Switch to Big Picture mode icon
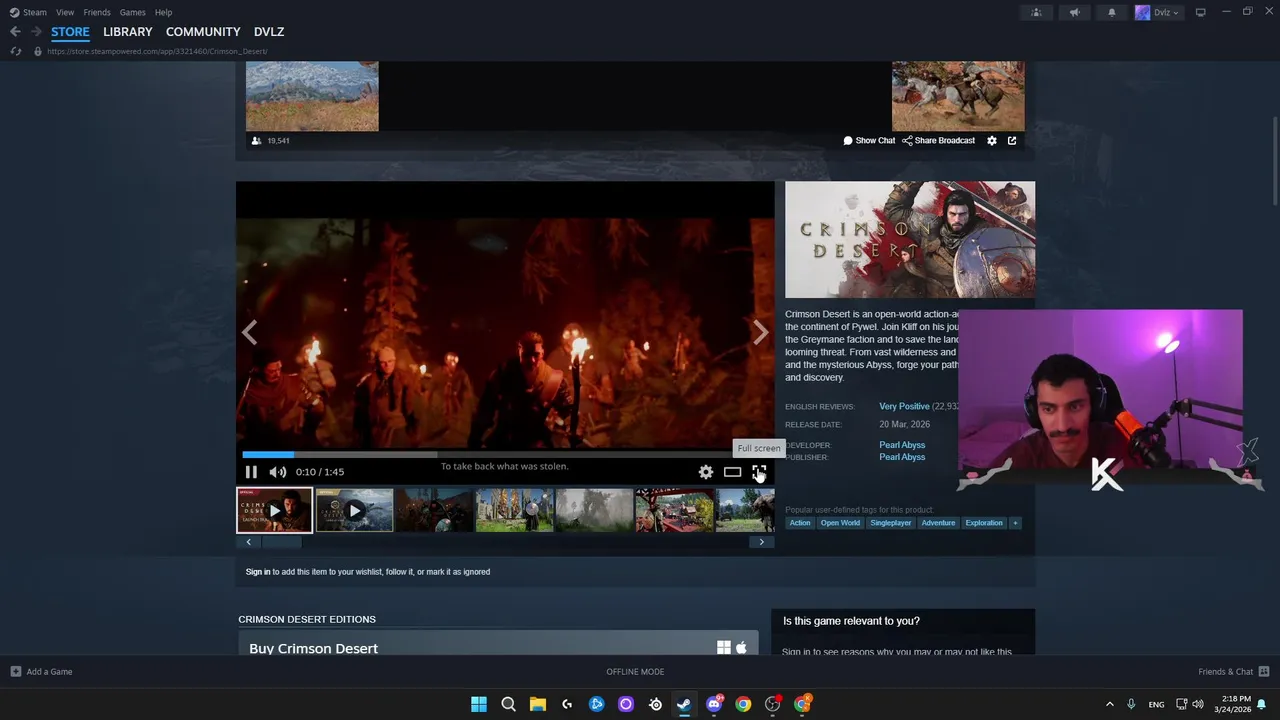 click(x=1201, y=12)
